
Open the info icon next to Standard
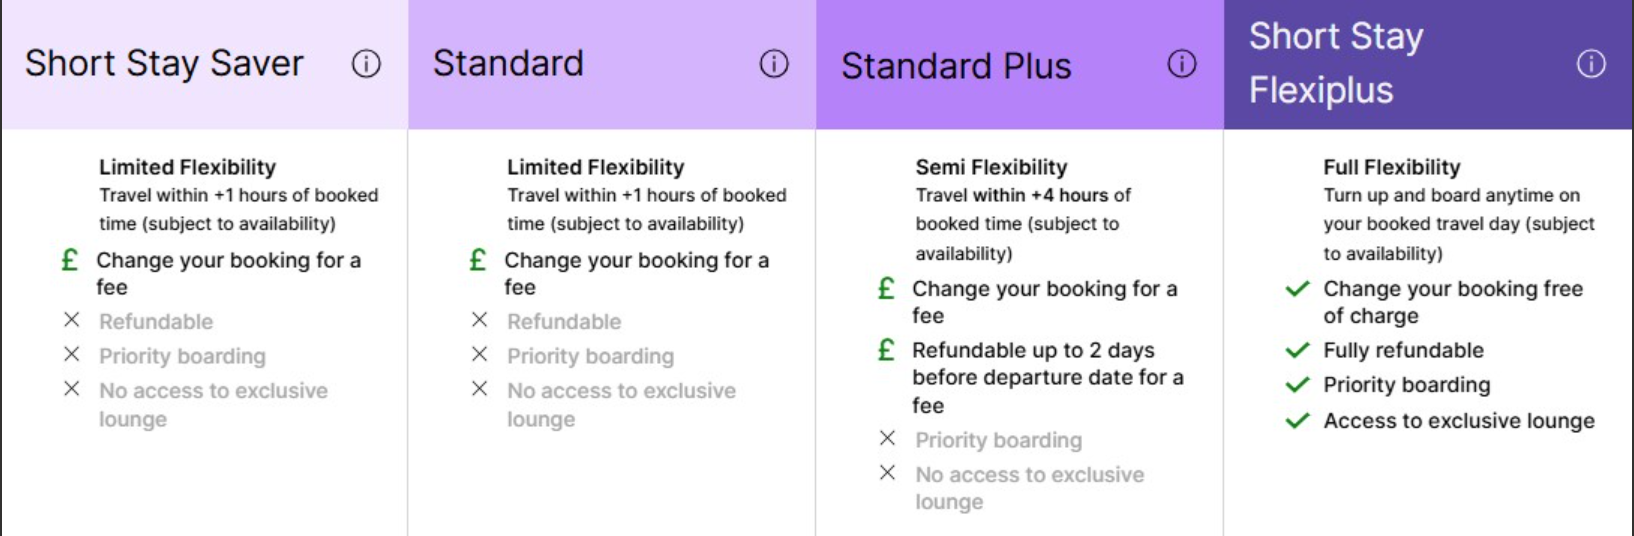(x=774, y=64)
